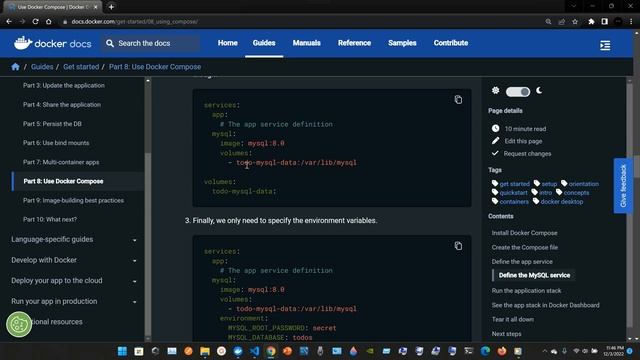Open cookie preferences badge
The image size is (640, 360).
point(19,324)
